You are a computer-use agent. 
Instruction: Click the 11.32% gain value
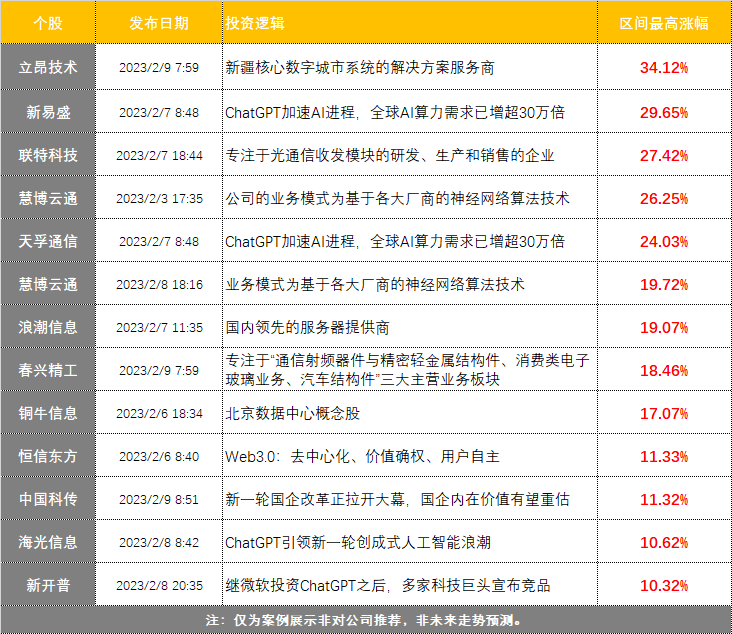pyautogui.click(x=664, y=500)
